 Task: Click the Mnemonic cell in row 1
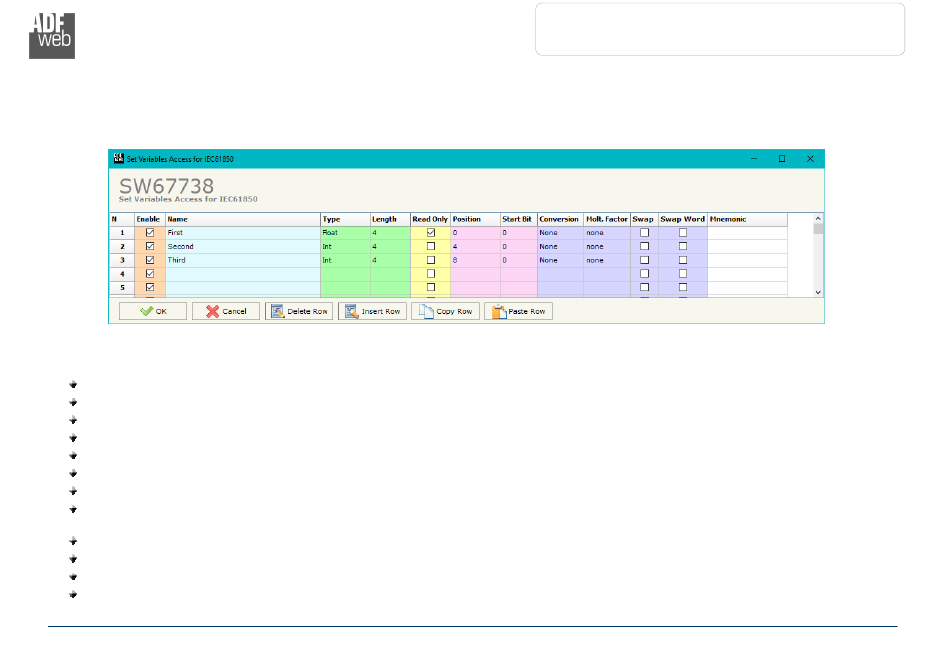pyautogui.click(x=748, y=233)
